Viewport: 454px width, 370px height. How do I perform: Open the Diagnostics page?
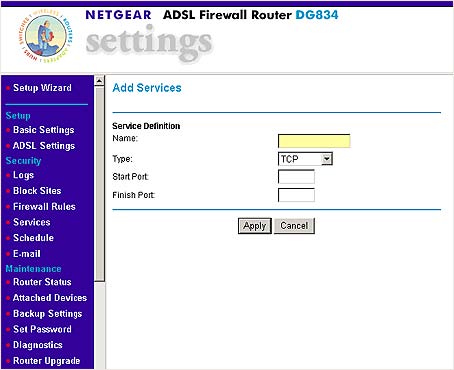tap(38, 345)
